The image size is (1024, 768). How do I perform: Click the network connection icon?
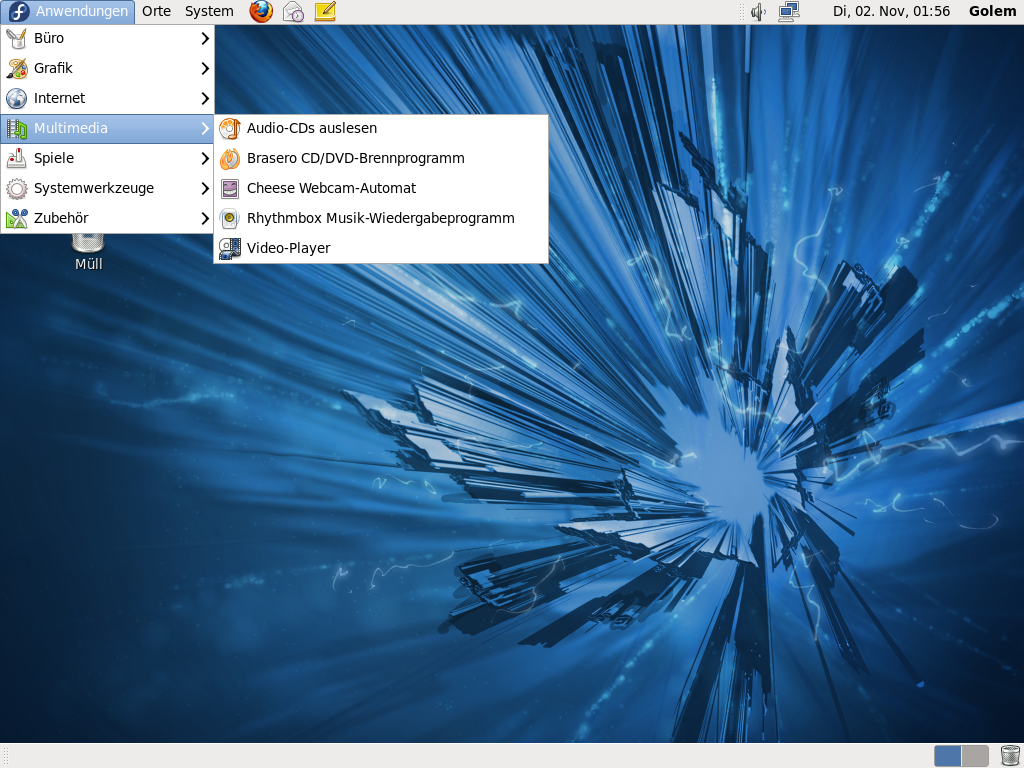789,12
